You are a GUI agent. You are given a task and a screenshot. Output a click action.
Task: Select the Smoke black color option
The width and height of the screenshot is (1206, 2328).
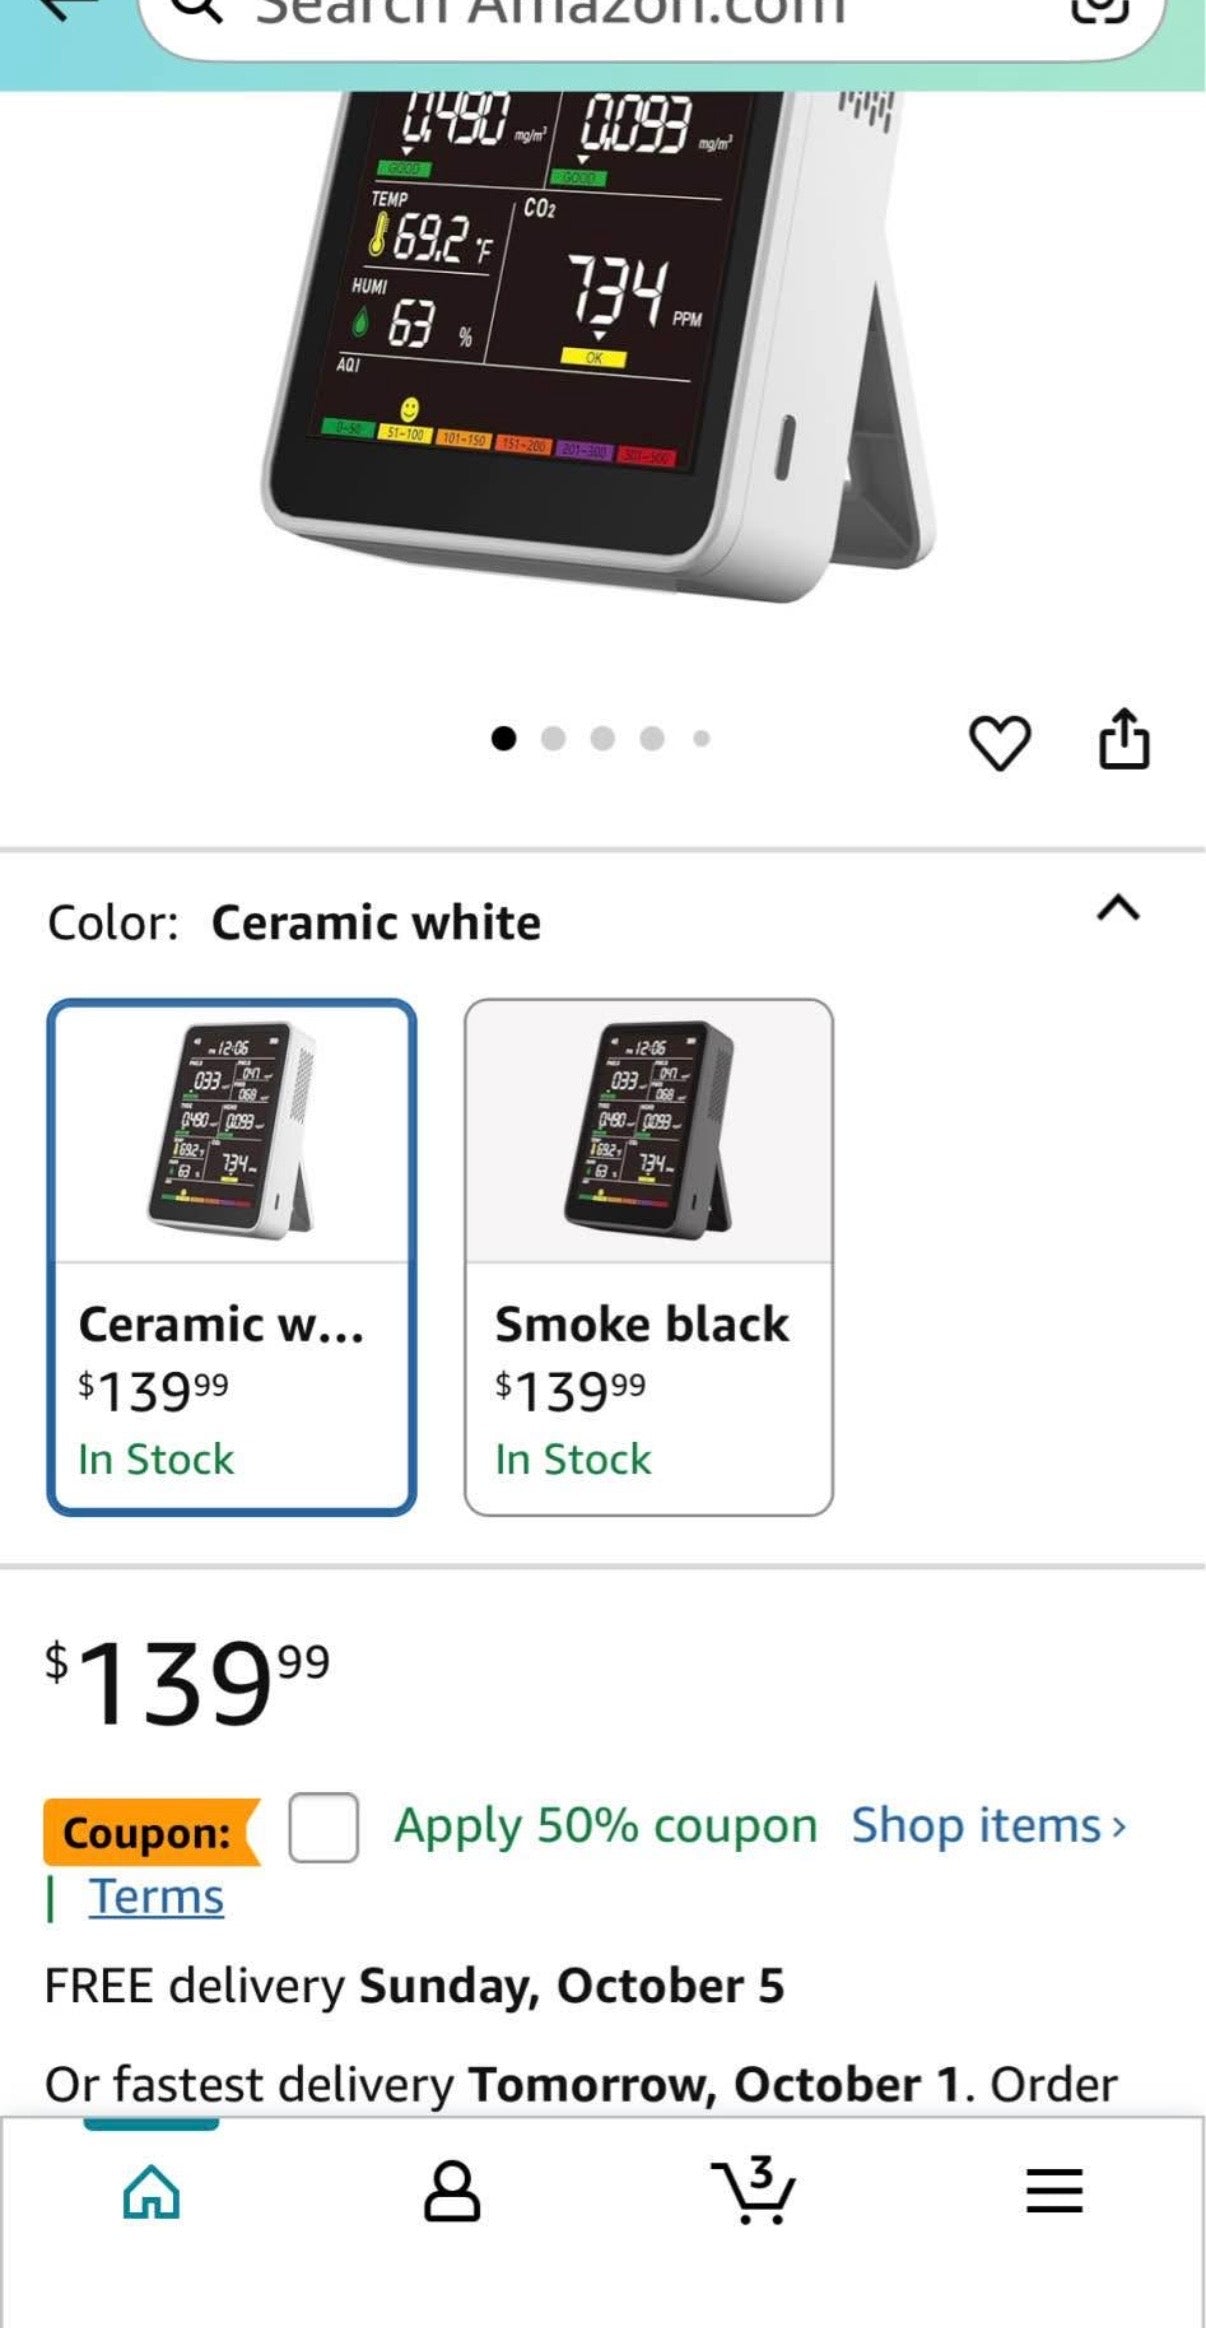[x=649, y=1257]
